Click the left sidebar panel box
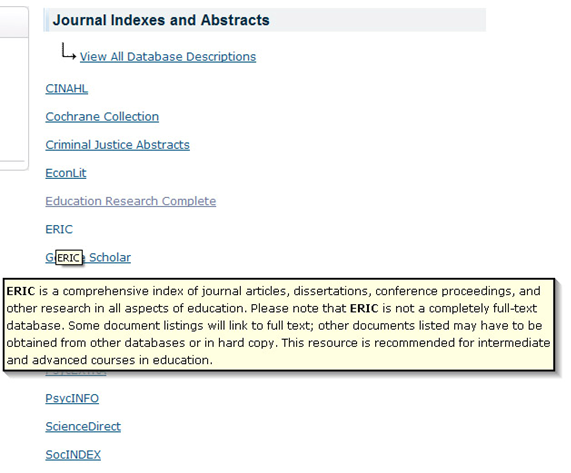The width and height of the screenshot is (571, 473). click(x=14, y=88)
